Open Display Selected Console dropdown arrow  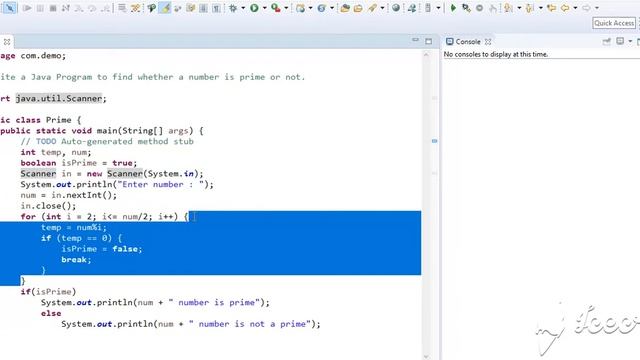630,42
